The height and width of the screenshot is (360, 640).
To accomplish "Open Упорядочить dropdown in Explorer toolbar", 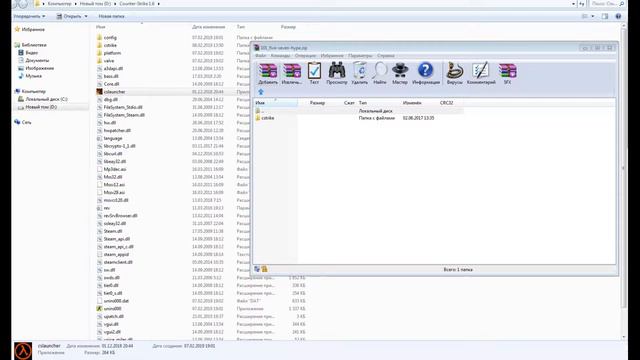I will pos(29,16).
